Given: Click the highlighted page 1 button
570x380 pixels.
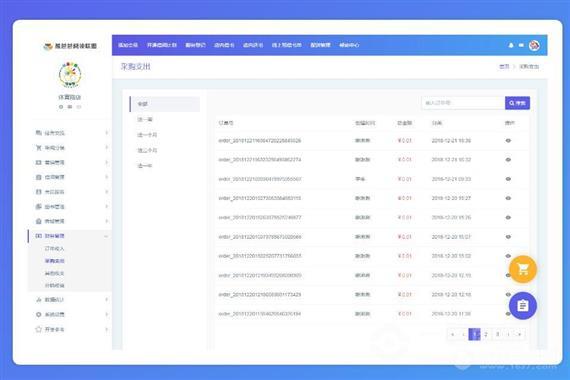Looking at the screenshot, I should (x=474, y=334).
